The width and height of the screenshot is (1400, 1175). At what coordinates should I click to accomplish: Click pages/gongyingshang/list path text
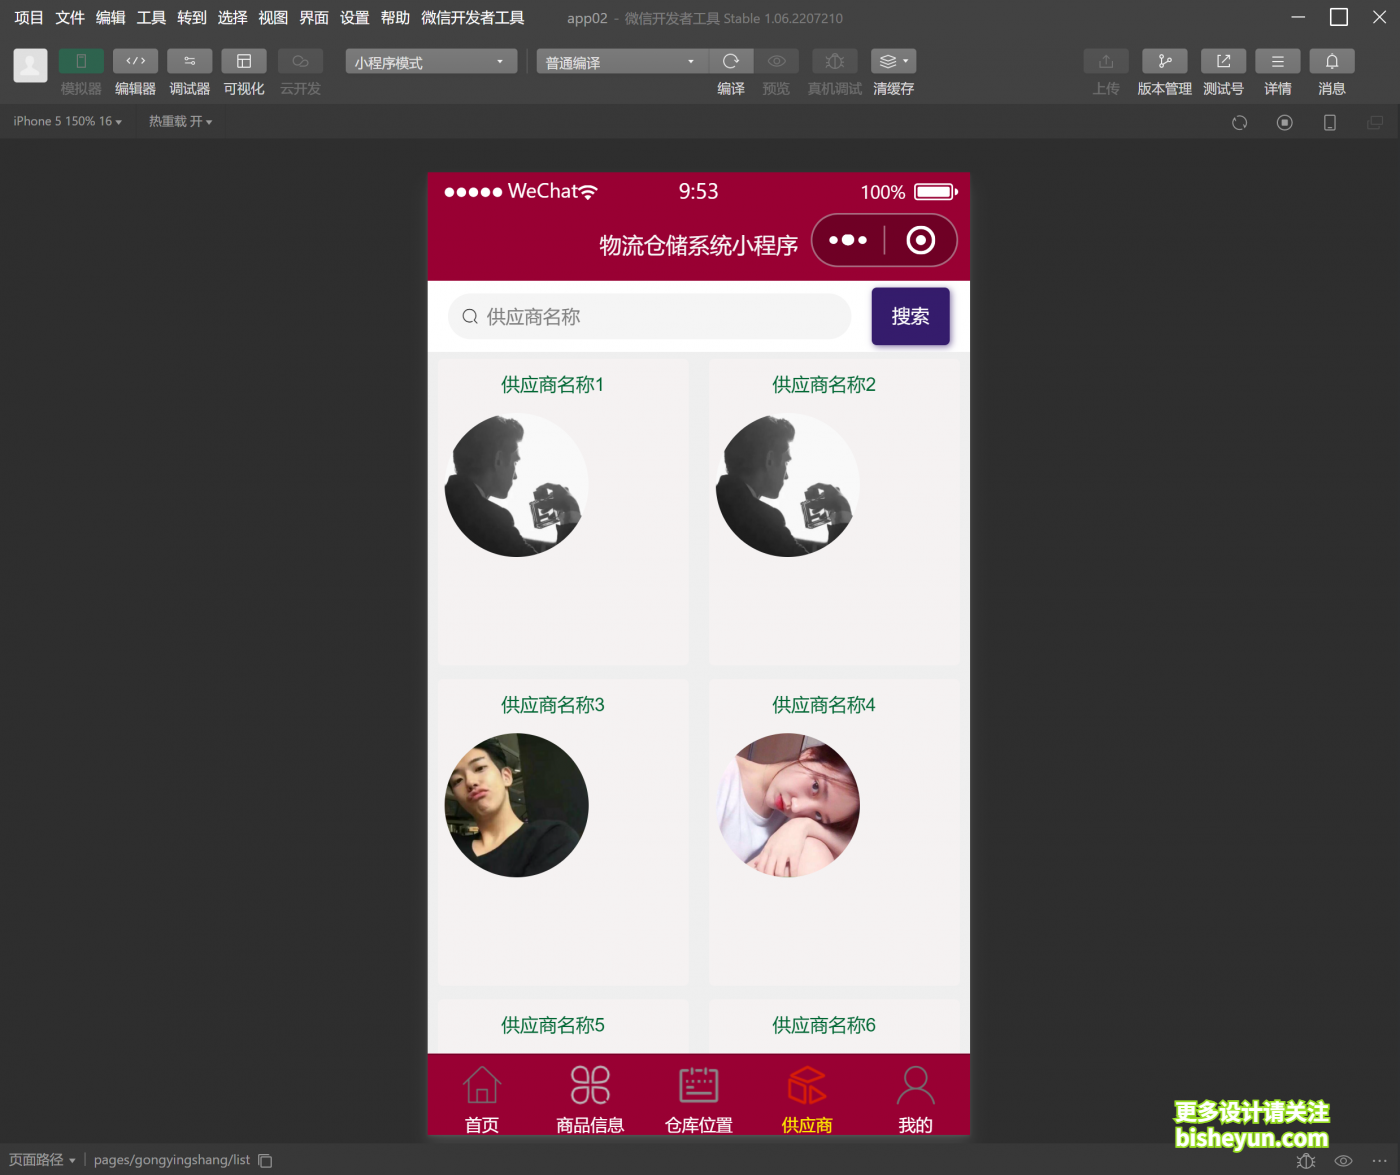(x=172, y=1160)
